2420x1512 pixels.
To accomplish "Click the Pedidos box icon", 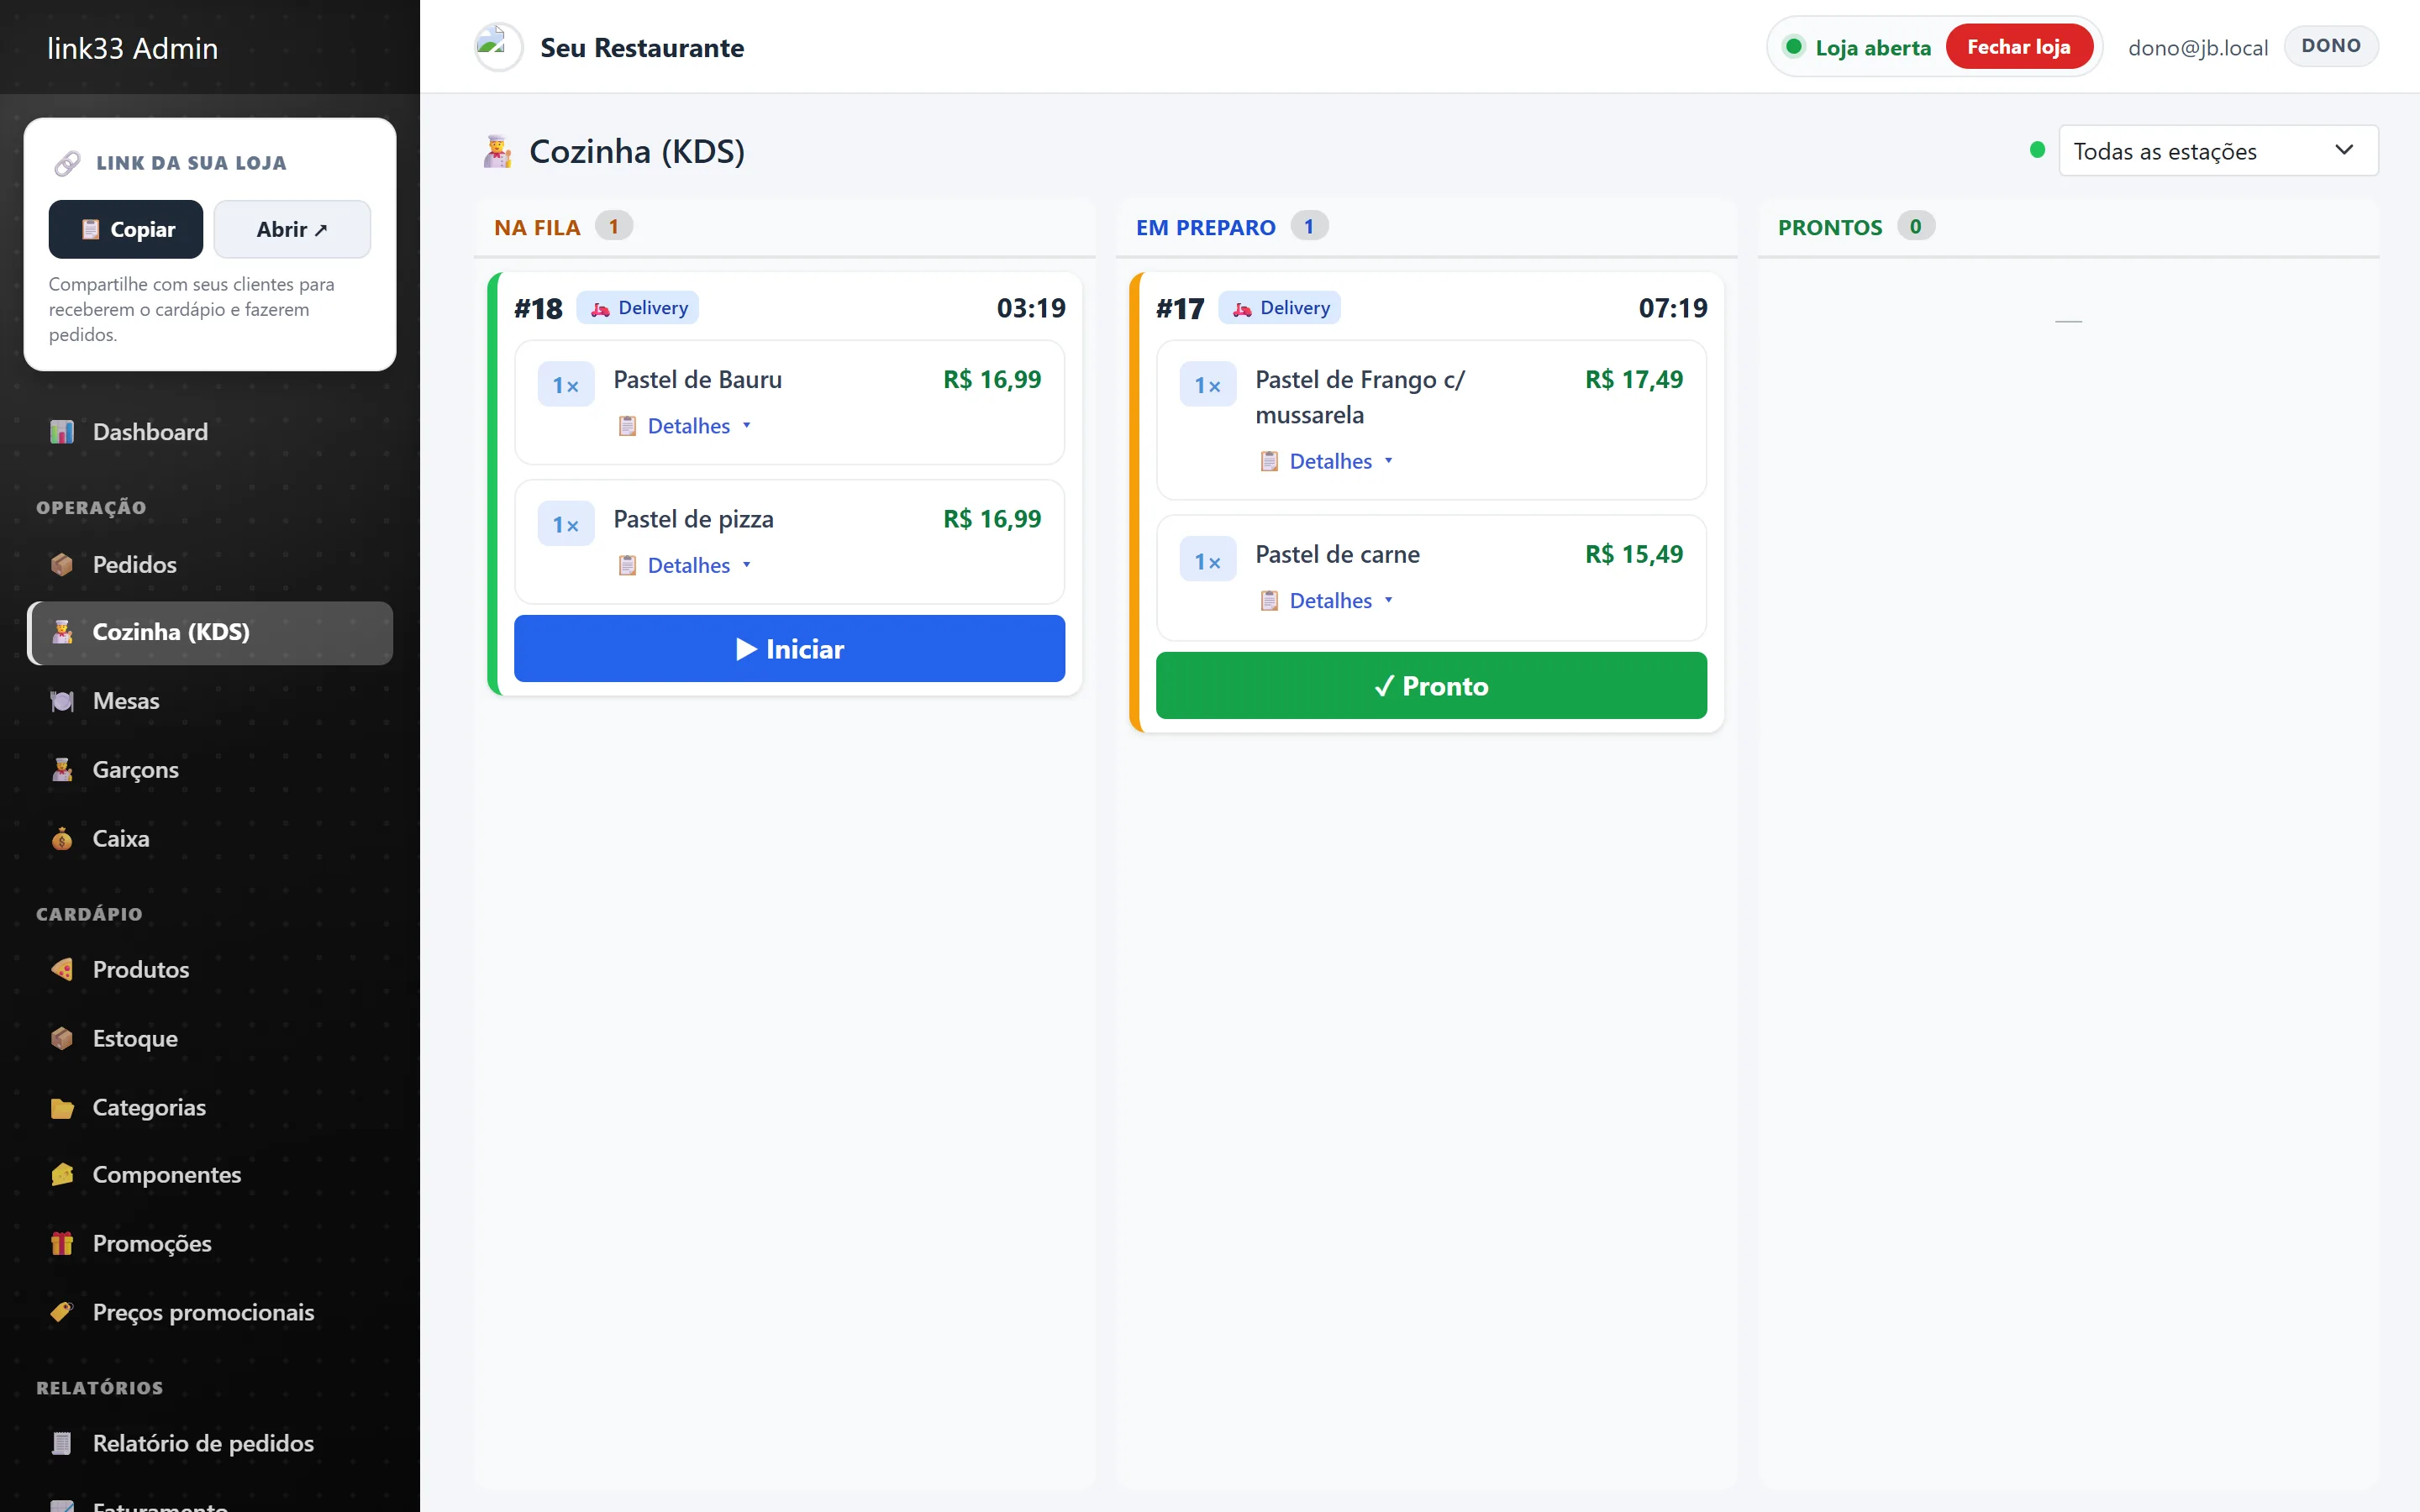I will (x=62, y=564).
